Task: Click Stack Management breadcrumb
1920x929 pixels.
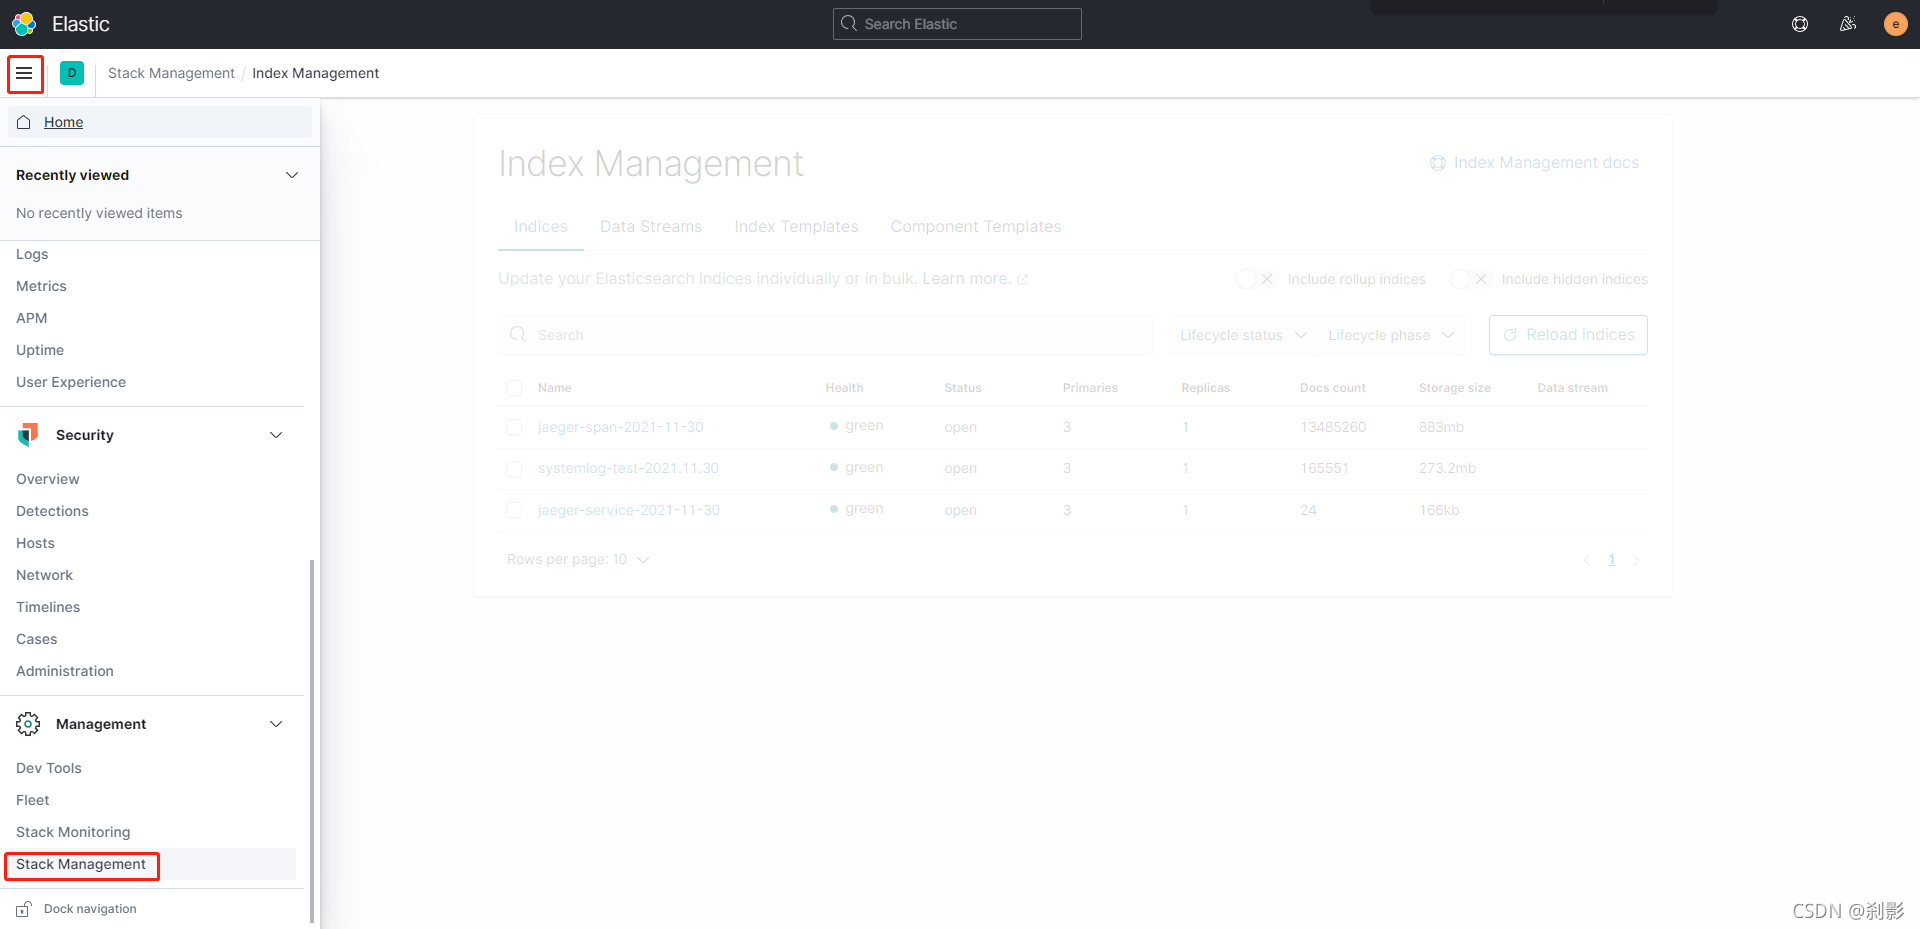Action: click(x=171, y=73)
